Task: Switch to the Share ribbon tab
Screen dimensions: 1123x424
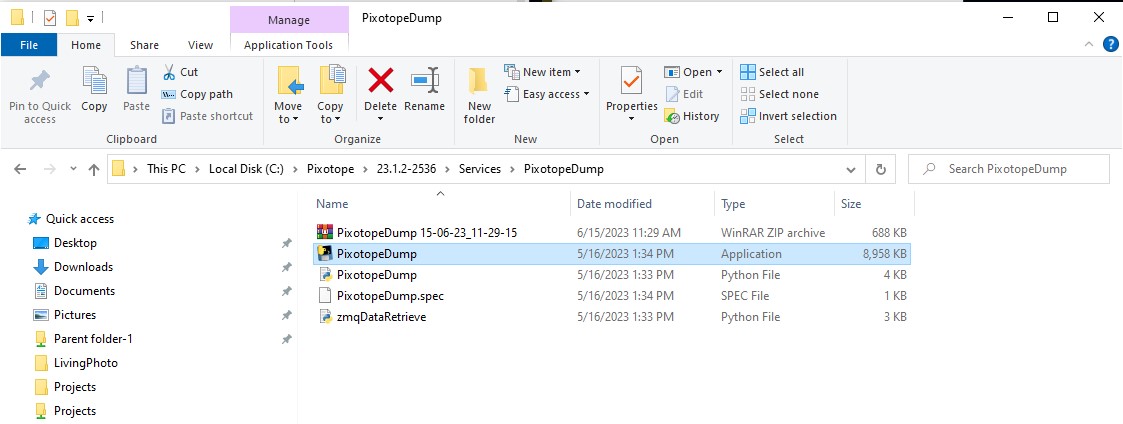Action: click(144, 45)
